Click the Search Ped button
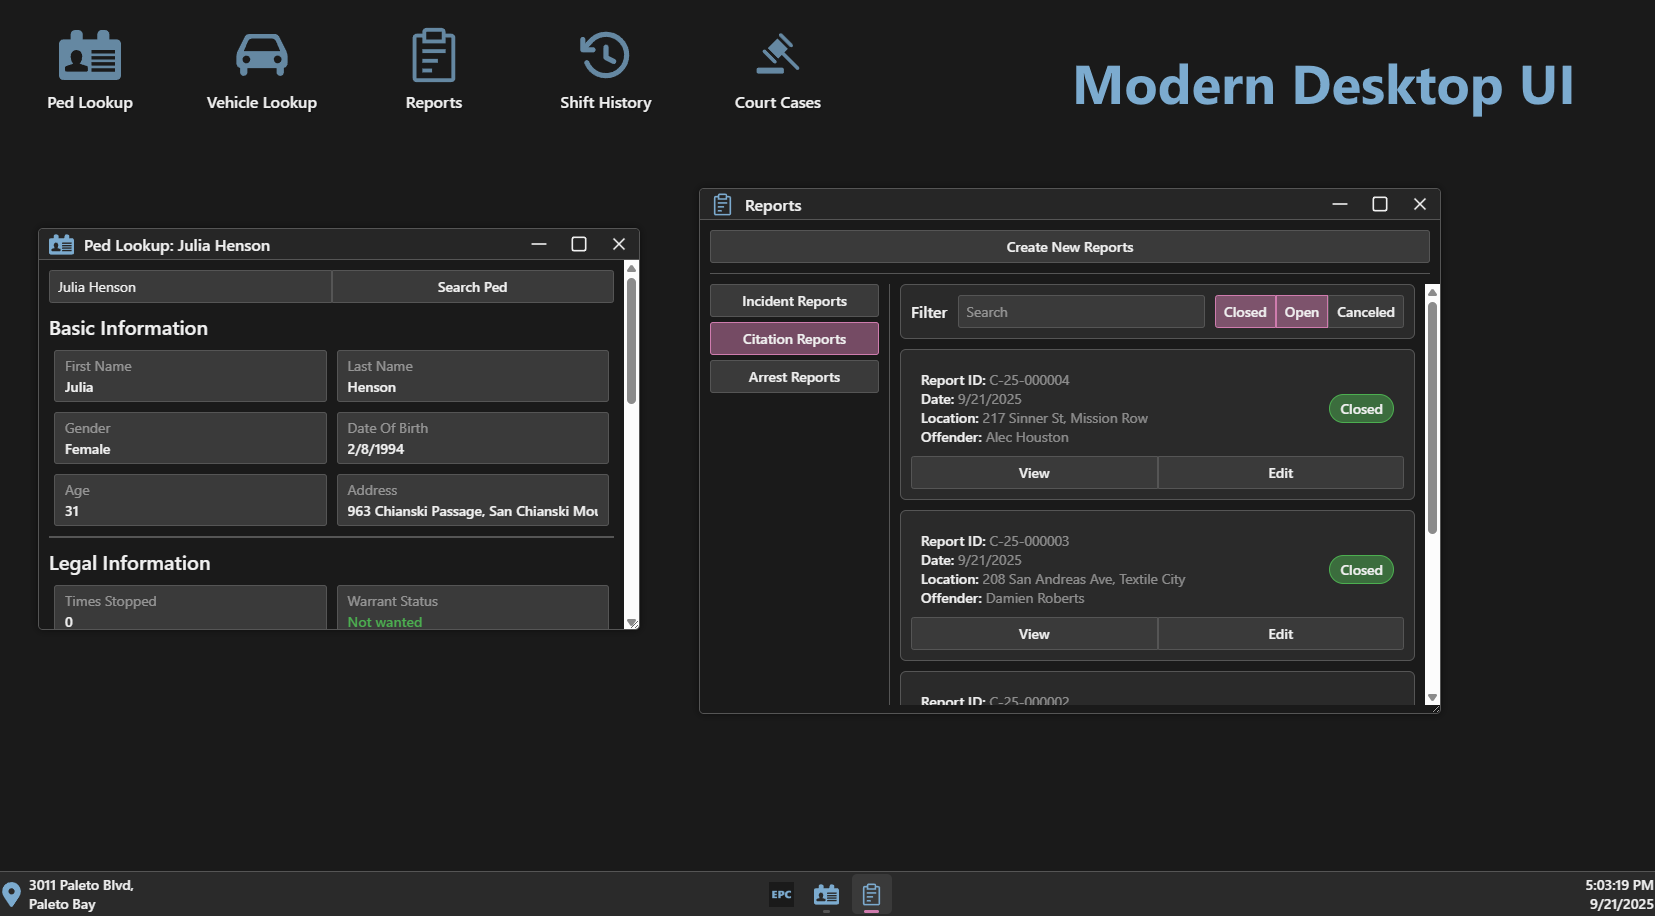Viewport: 1655px width, 916px height. [472, 287]
